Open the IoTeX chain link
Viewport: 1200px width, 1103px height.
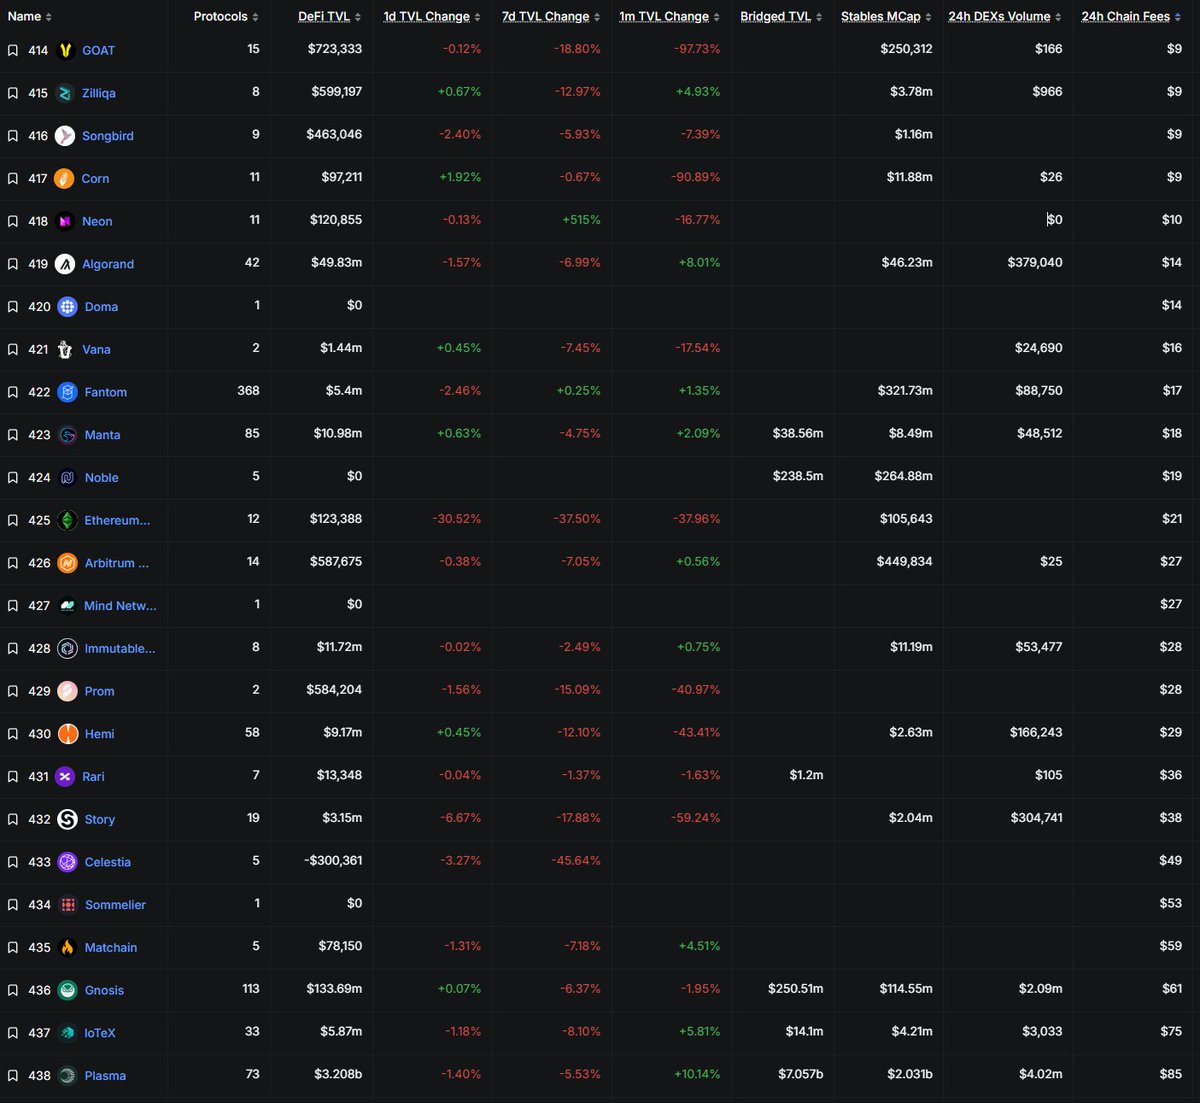click(x=100, y=1033)
